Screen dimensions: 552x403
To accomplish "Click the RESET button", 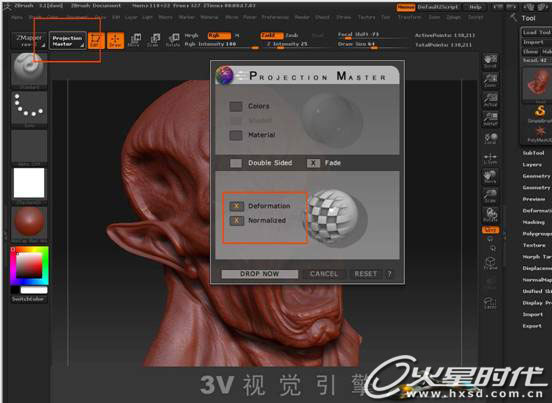I will [x=365, y=274].
